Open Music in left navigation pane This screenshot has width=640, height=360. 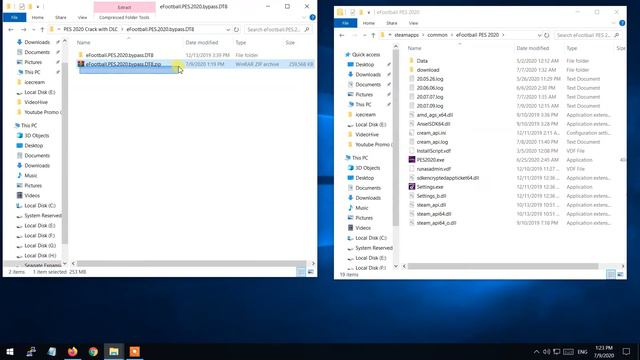pos(31,176)
